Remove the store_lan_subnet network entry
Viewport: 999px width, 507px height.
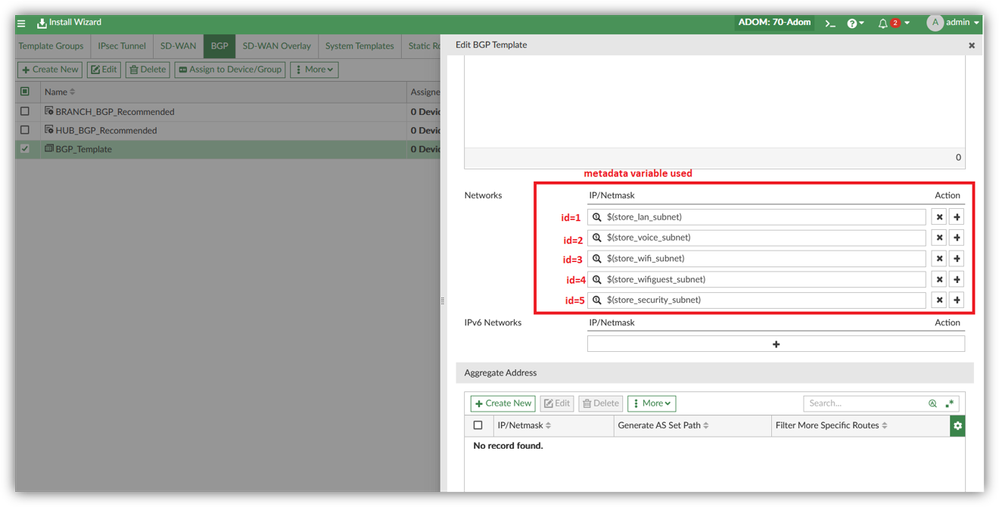point(939,217)
